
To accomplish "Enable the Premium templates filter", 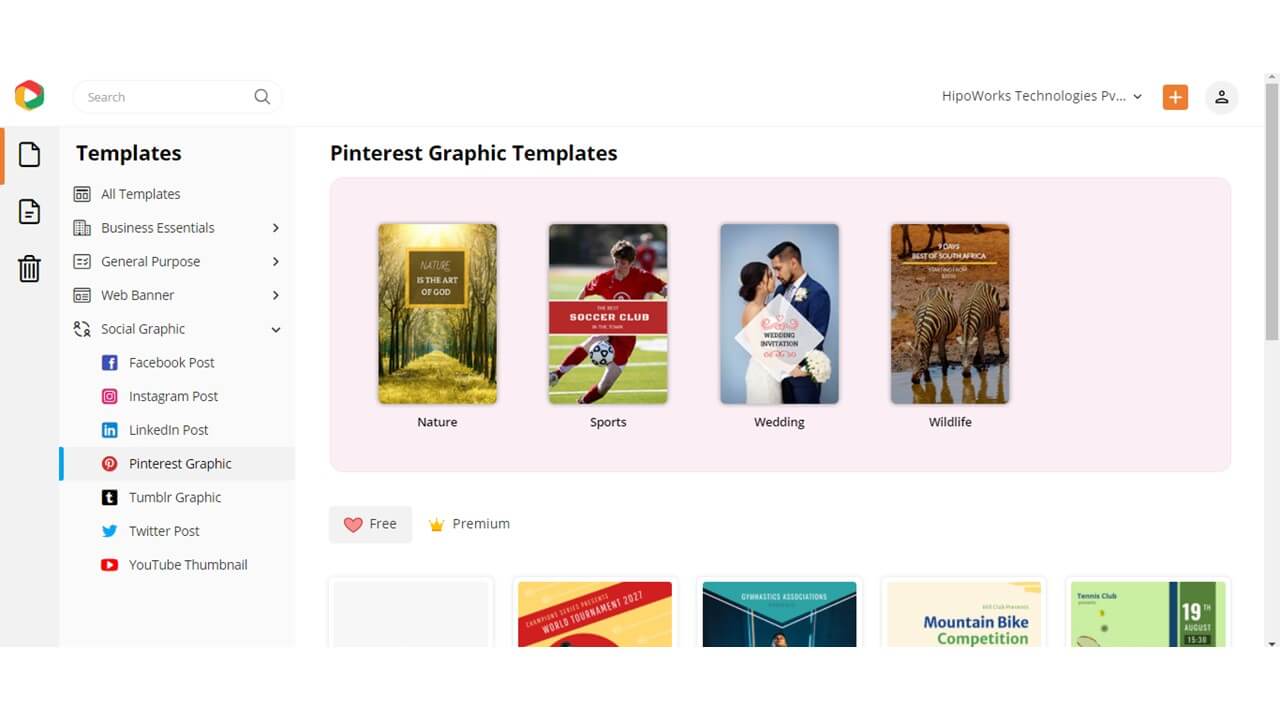I will click(468, 523).
